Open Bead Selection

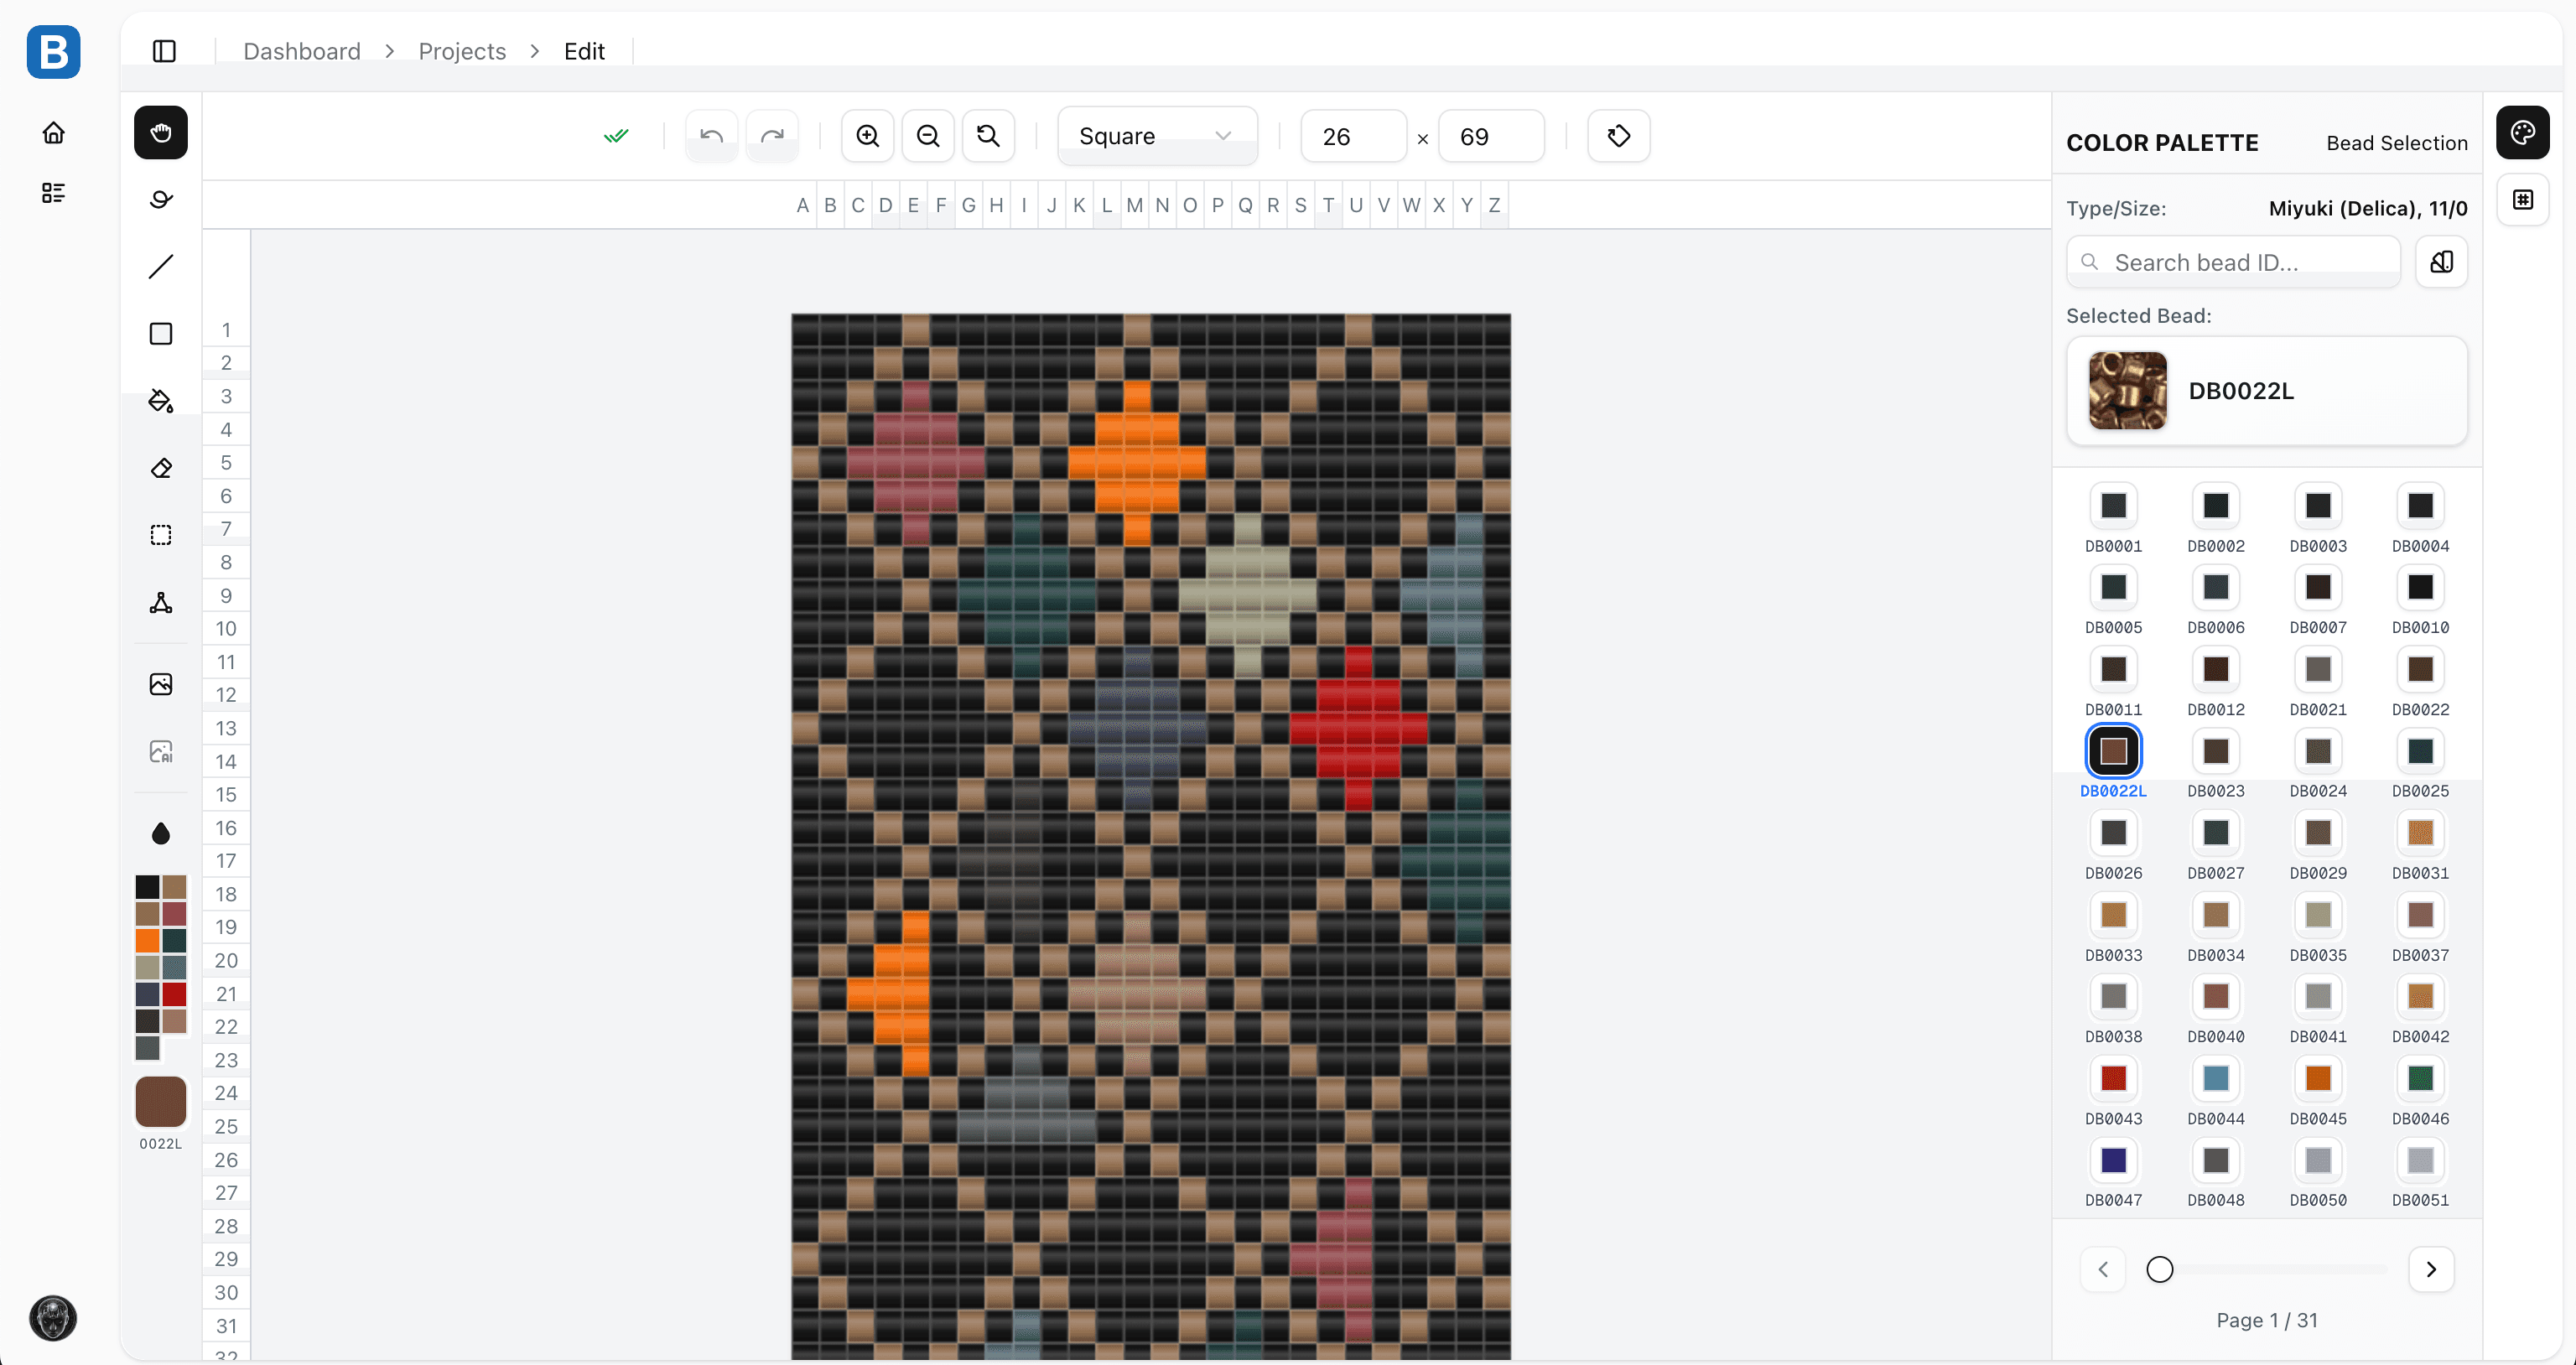tap(2396, 143)
